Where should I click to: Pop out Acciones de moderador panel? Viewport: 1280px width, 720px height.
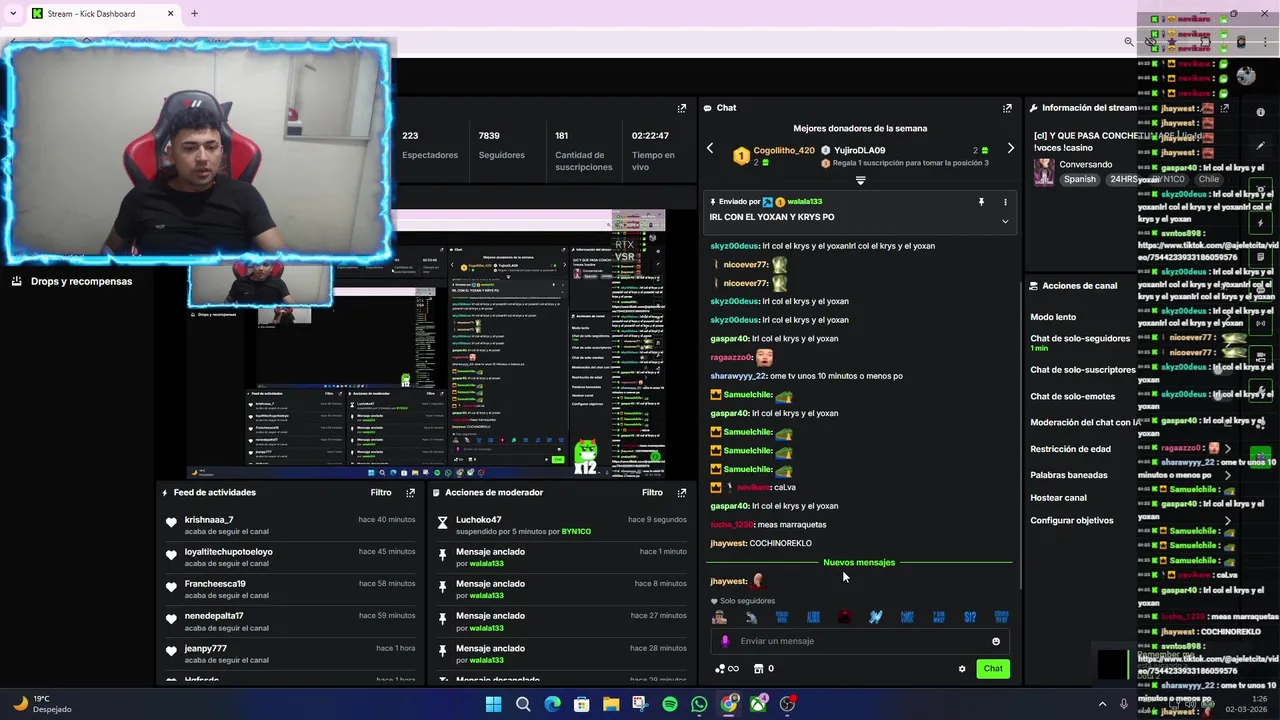click(682, 493)
